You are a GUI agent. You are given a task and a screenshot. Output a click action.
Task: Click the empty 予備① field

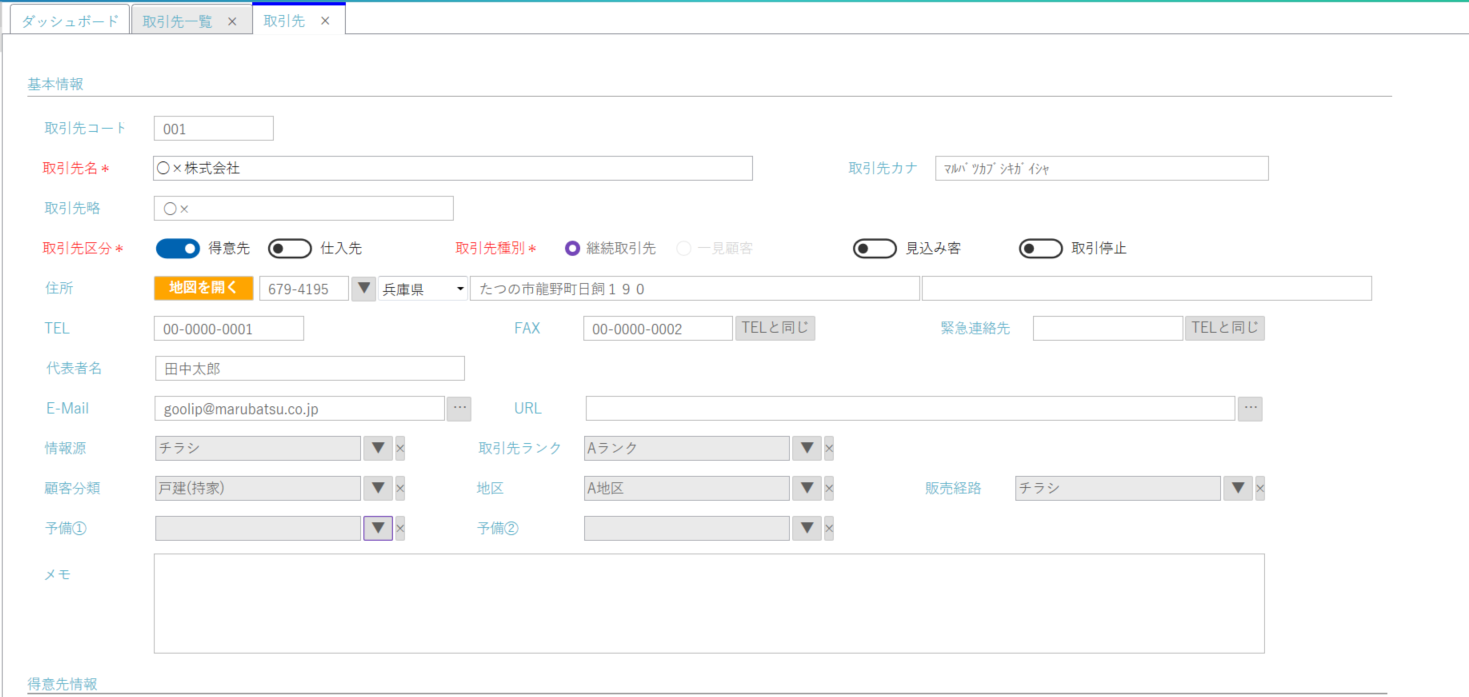point(258,528)
